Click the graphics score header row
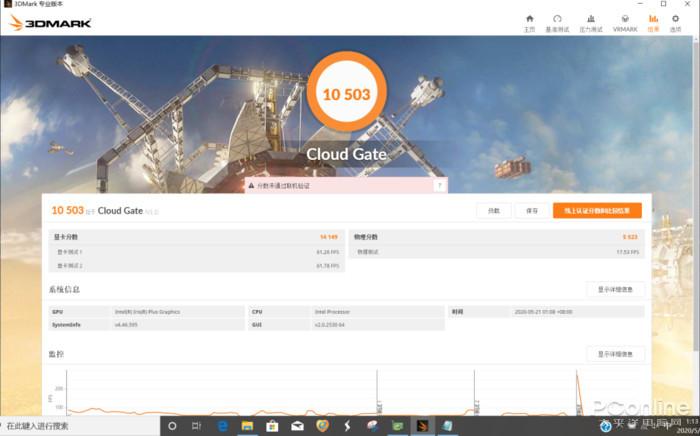700x436 pixels. [196, 237]
